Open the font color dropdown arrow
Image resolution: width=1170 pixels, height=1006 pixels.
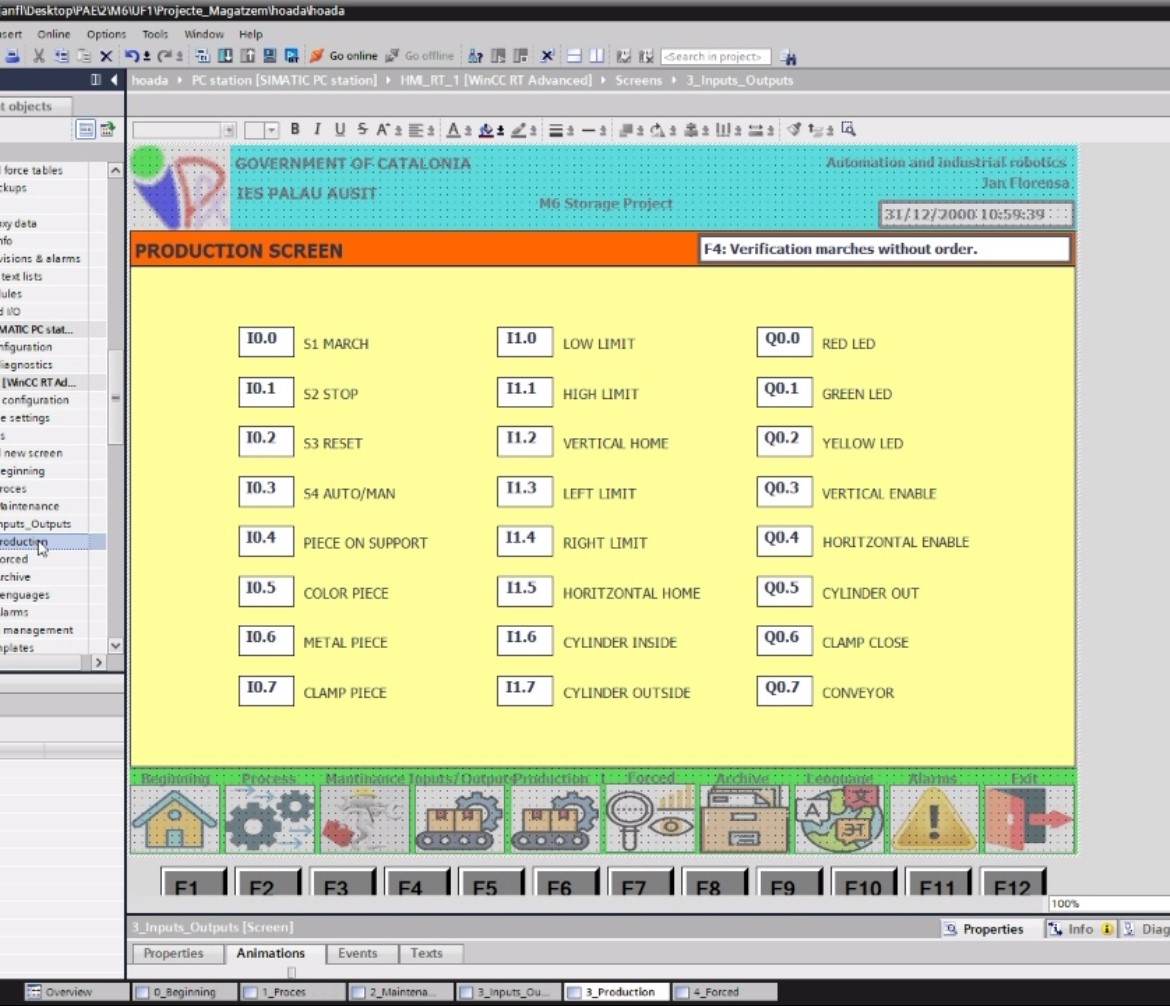[467, 131]
